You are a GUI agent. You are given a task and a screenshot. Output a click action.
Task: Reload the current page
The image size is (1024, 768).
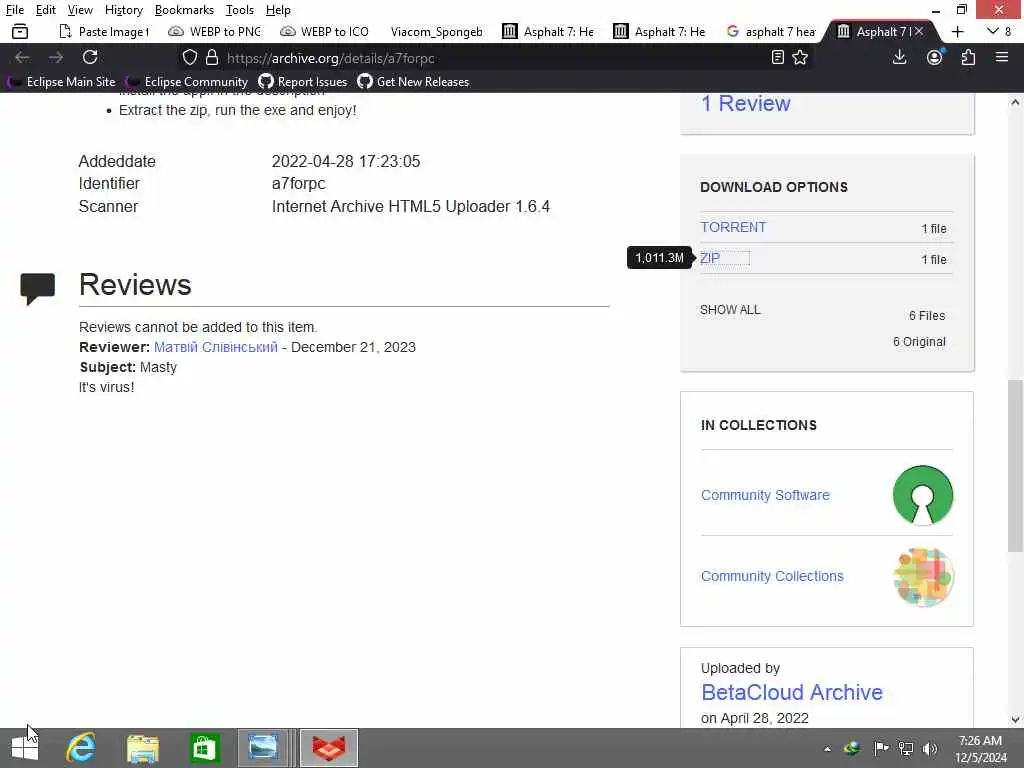pos(90,57)
